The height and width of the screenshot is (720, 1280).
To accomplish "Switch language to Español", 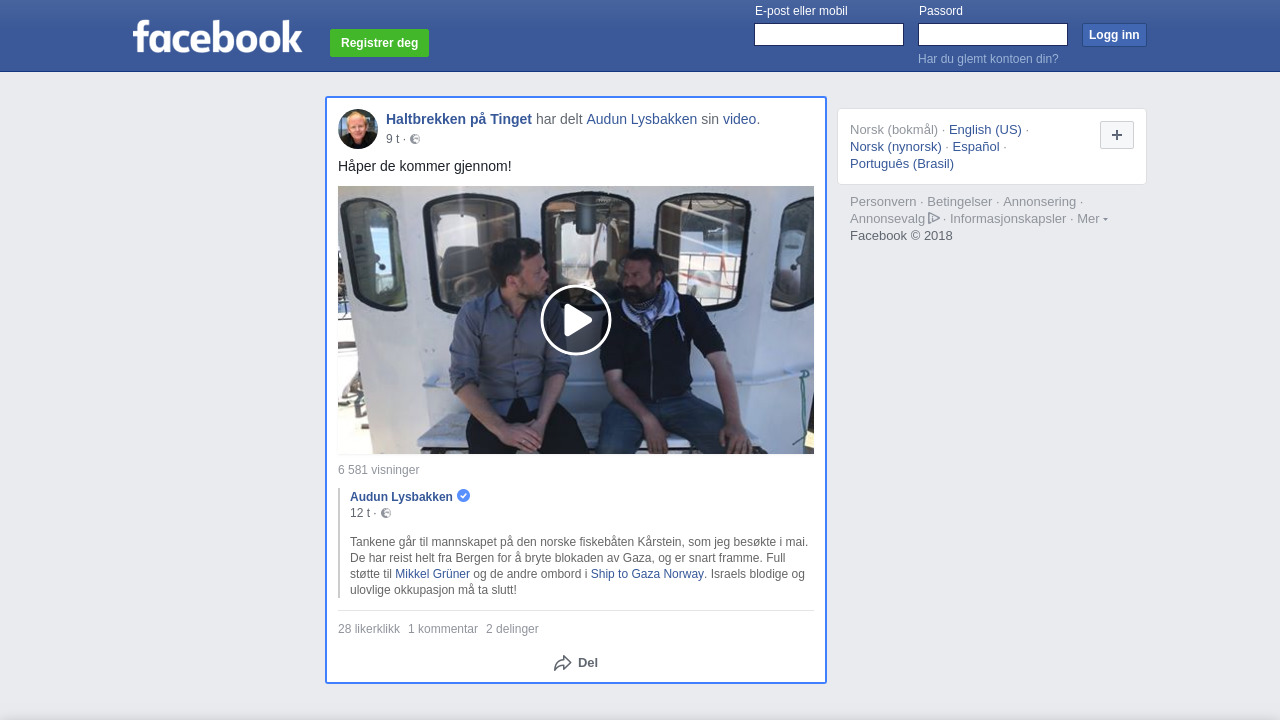I will (x=976, y=147).
